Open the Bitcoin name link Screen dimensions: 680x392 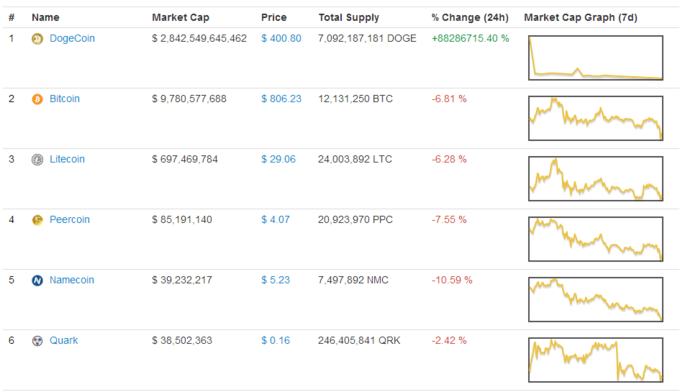click(65, 98)
